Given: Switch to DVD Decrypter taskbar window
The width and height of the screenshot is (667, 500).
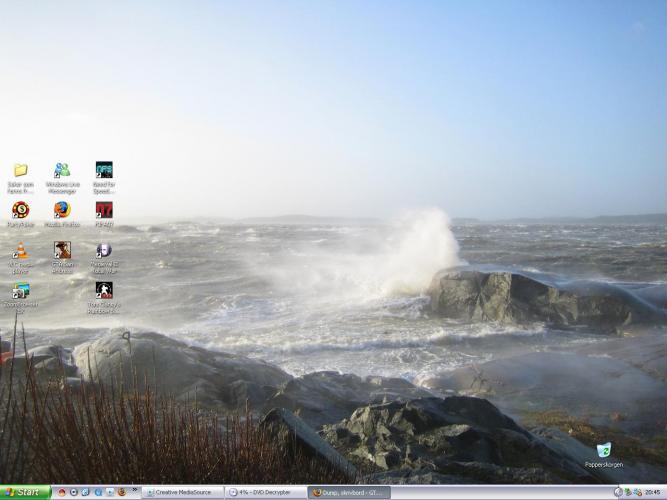Looking at the screenshot, I should click(x=266, y=492).
